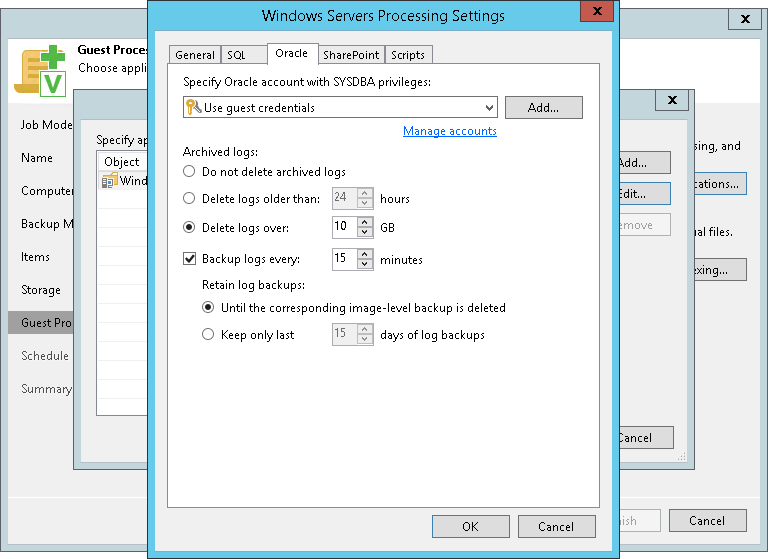
Task: Select Computers step in wizard sidebar
Action: (x=47, y=191)
